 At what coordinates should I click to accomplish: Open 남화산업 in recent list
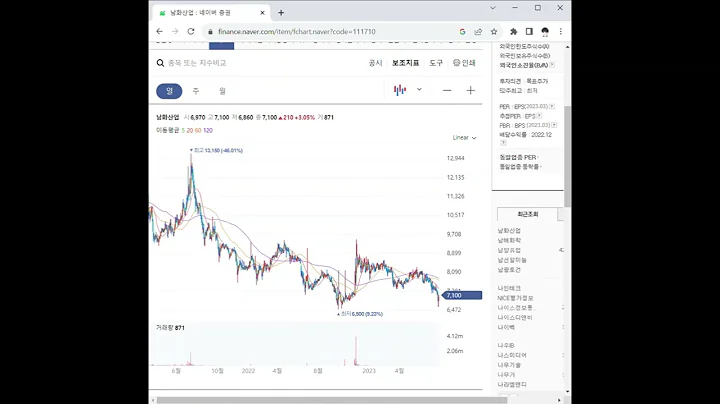[509, 230]
